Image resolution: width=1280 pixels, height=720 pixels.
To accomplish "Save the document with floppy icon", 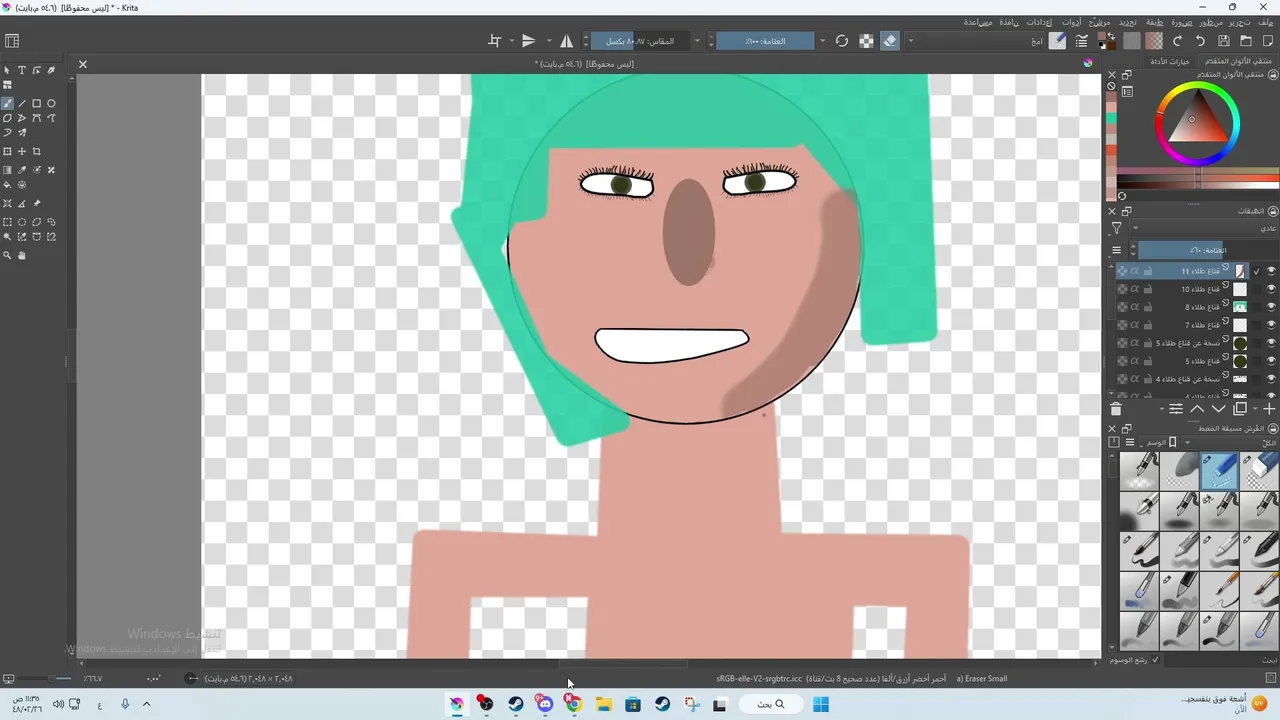I will pos(1223,41).
